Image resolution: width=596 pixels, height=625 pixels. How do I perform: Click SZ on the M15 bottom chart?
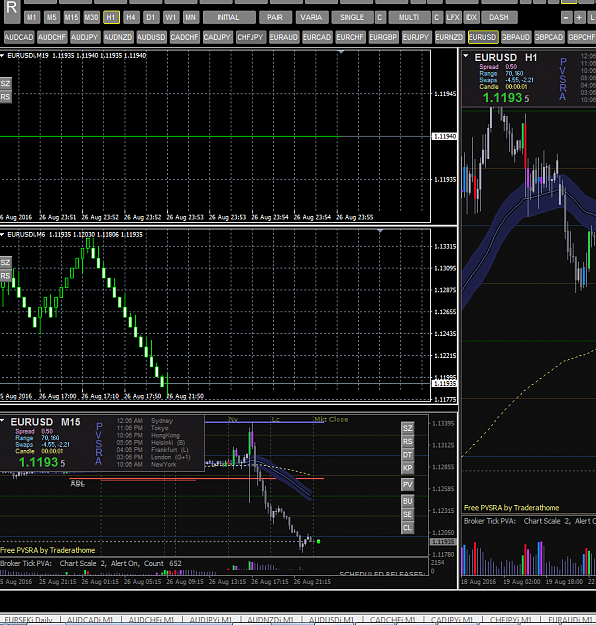coord(407,428)
